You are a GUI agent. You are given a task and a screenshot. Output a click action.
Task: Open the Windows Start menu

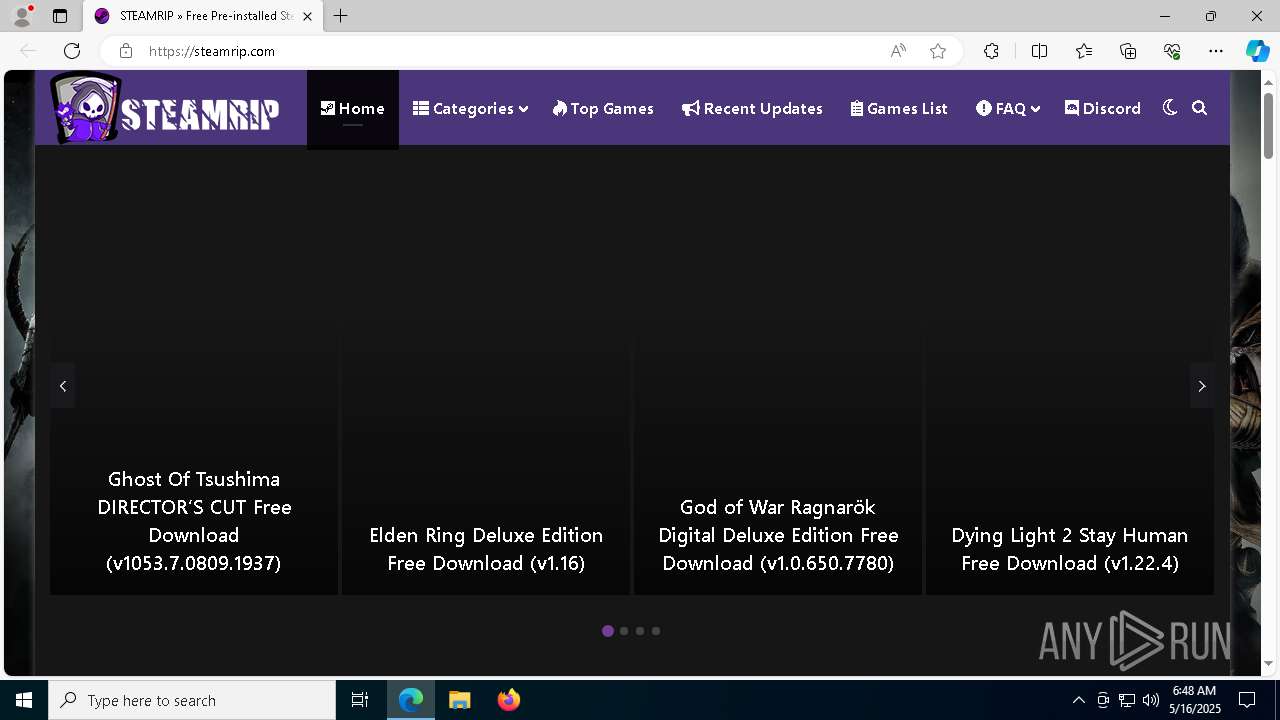(x=24, y=700)
